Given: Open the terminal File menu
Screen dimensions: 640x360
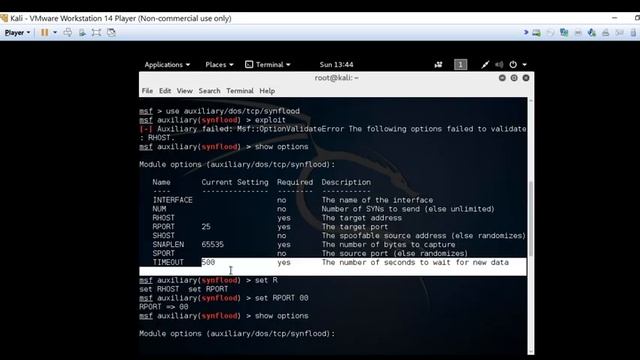Looking at the screenshot, I should pos(147,91).
